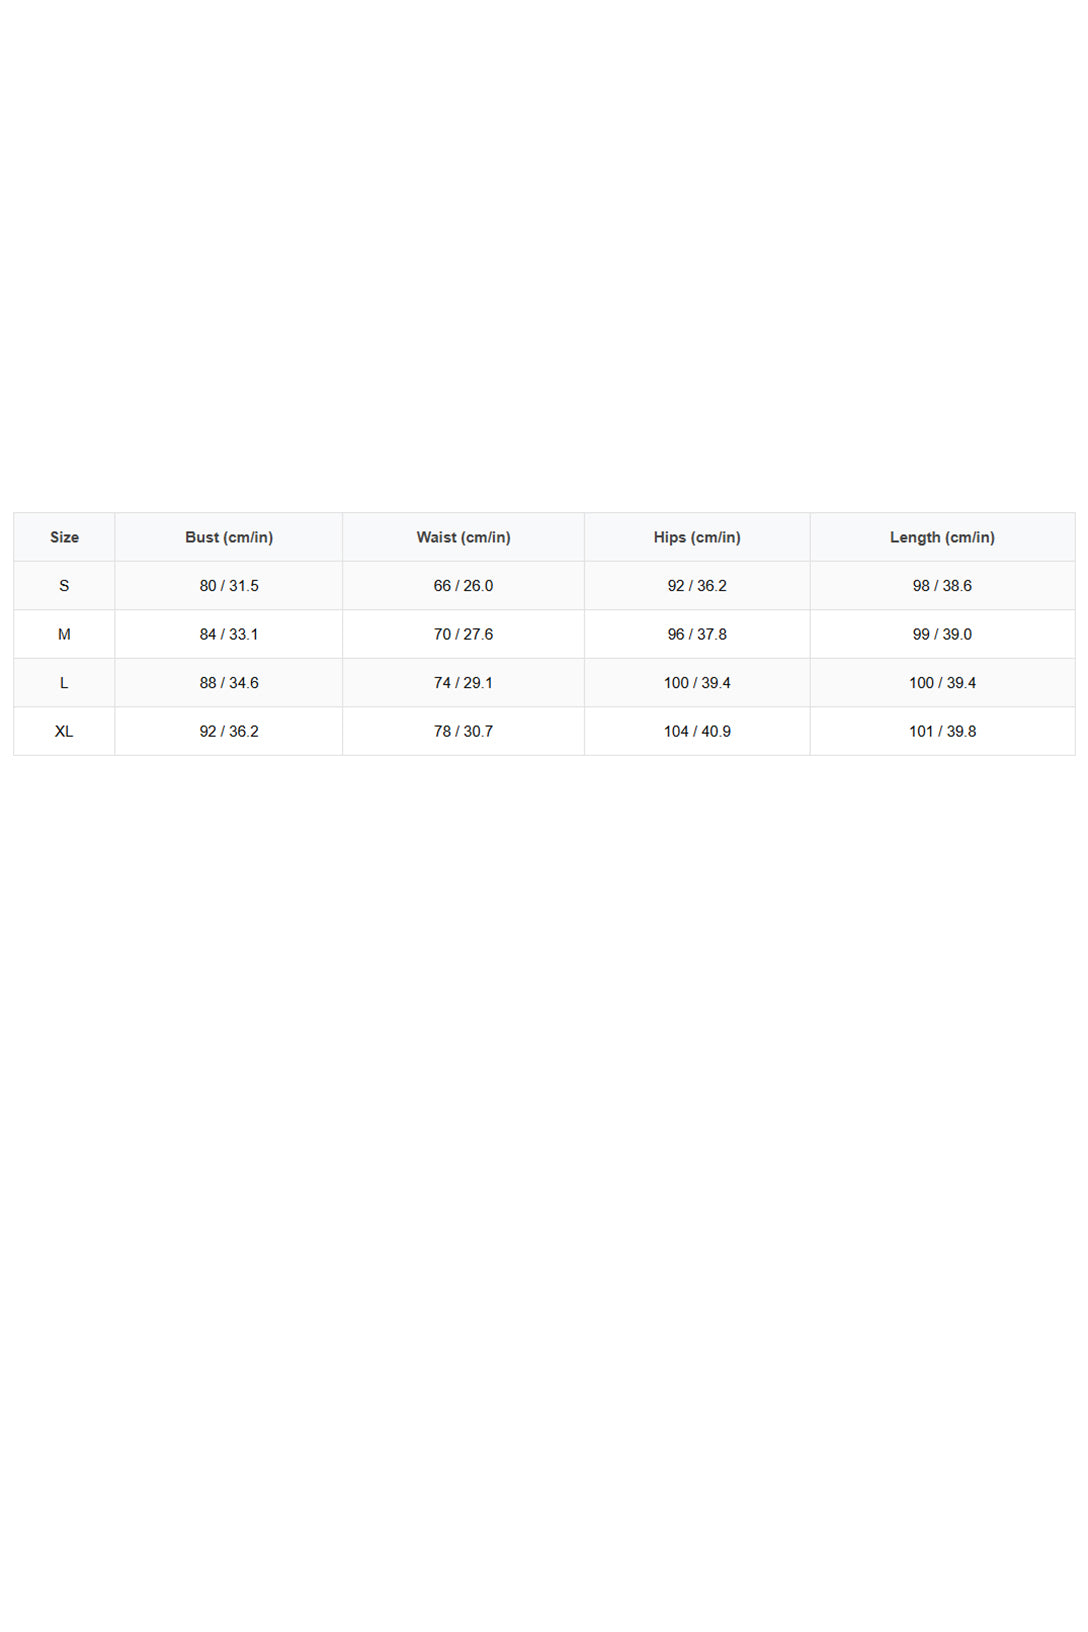1088x1632 pixels.
Task: Select the L size row label
Action: pos(64,683)
